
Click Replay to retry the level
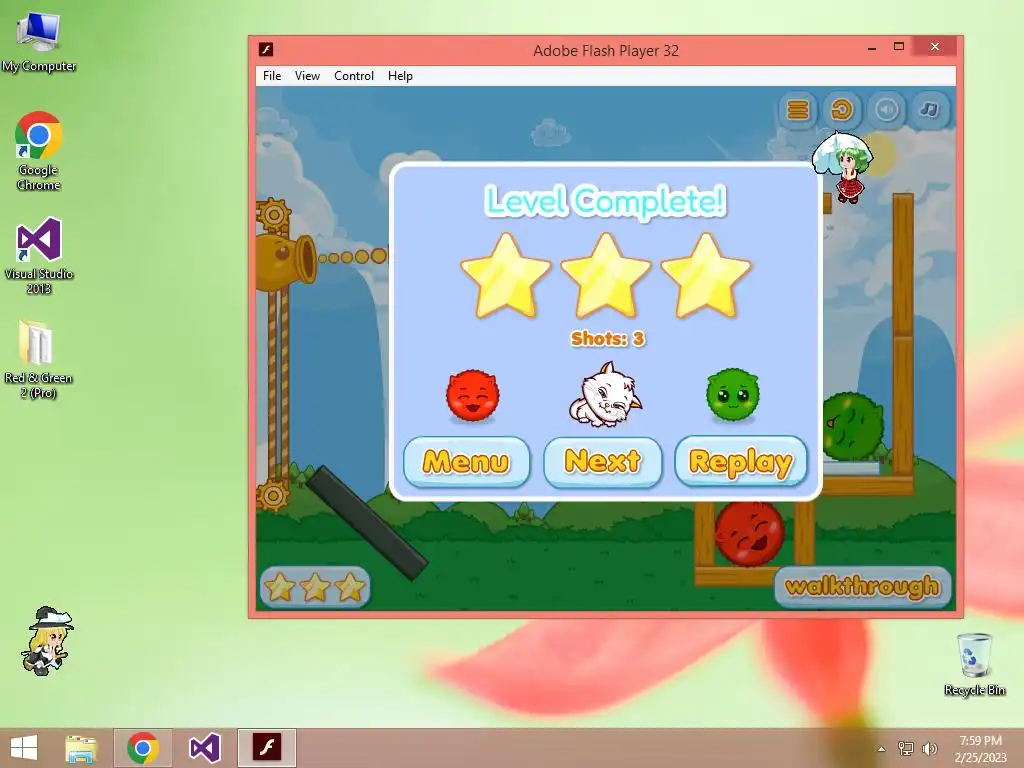click(x=741, y=462)
